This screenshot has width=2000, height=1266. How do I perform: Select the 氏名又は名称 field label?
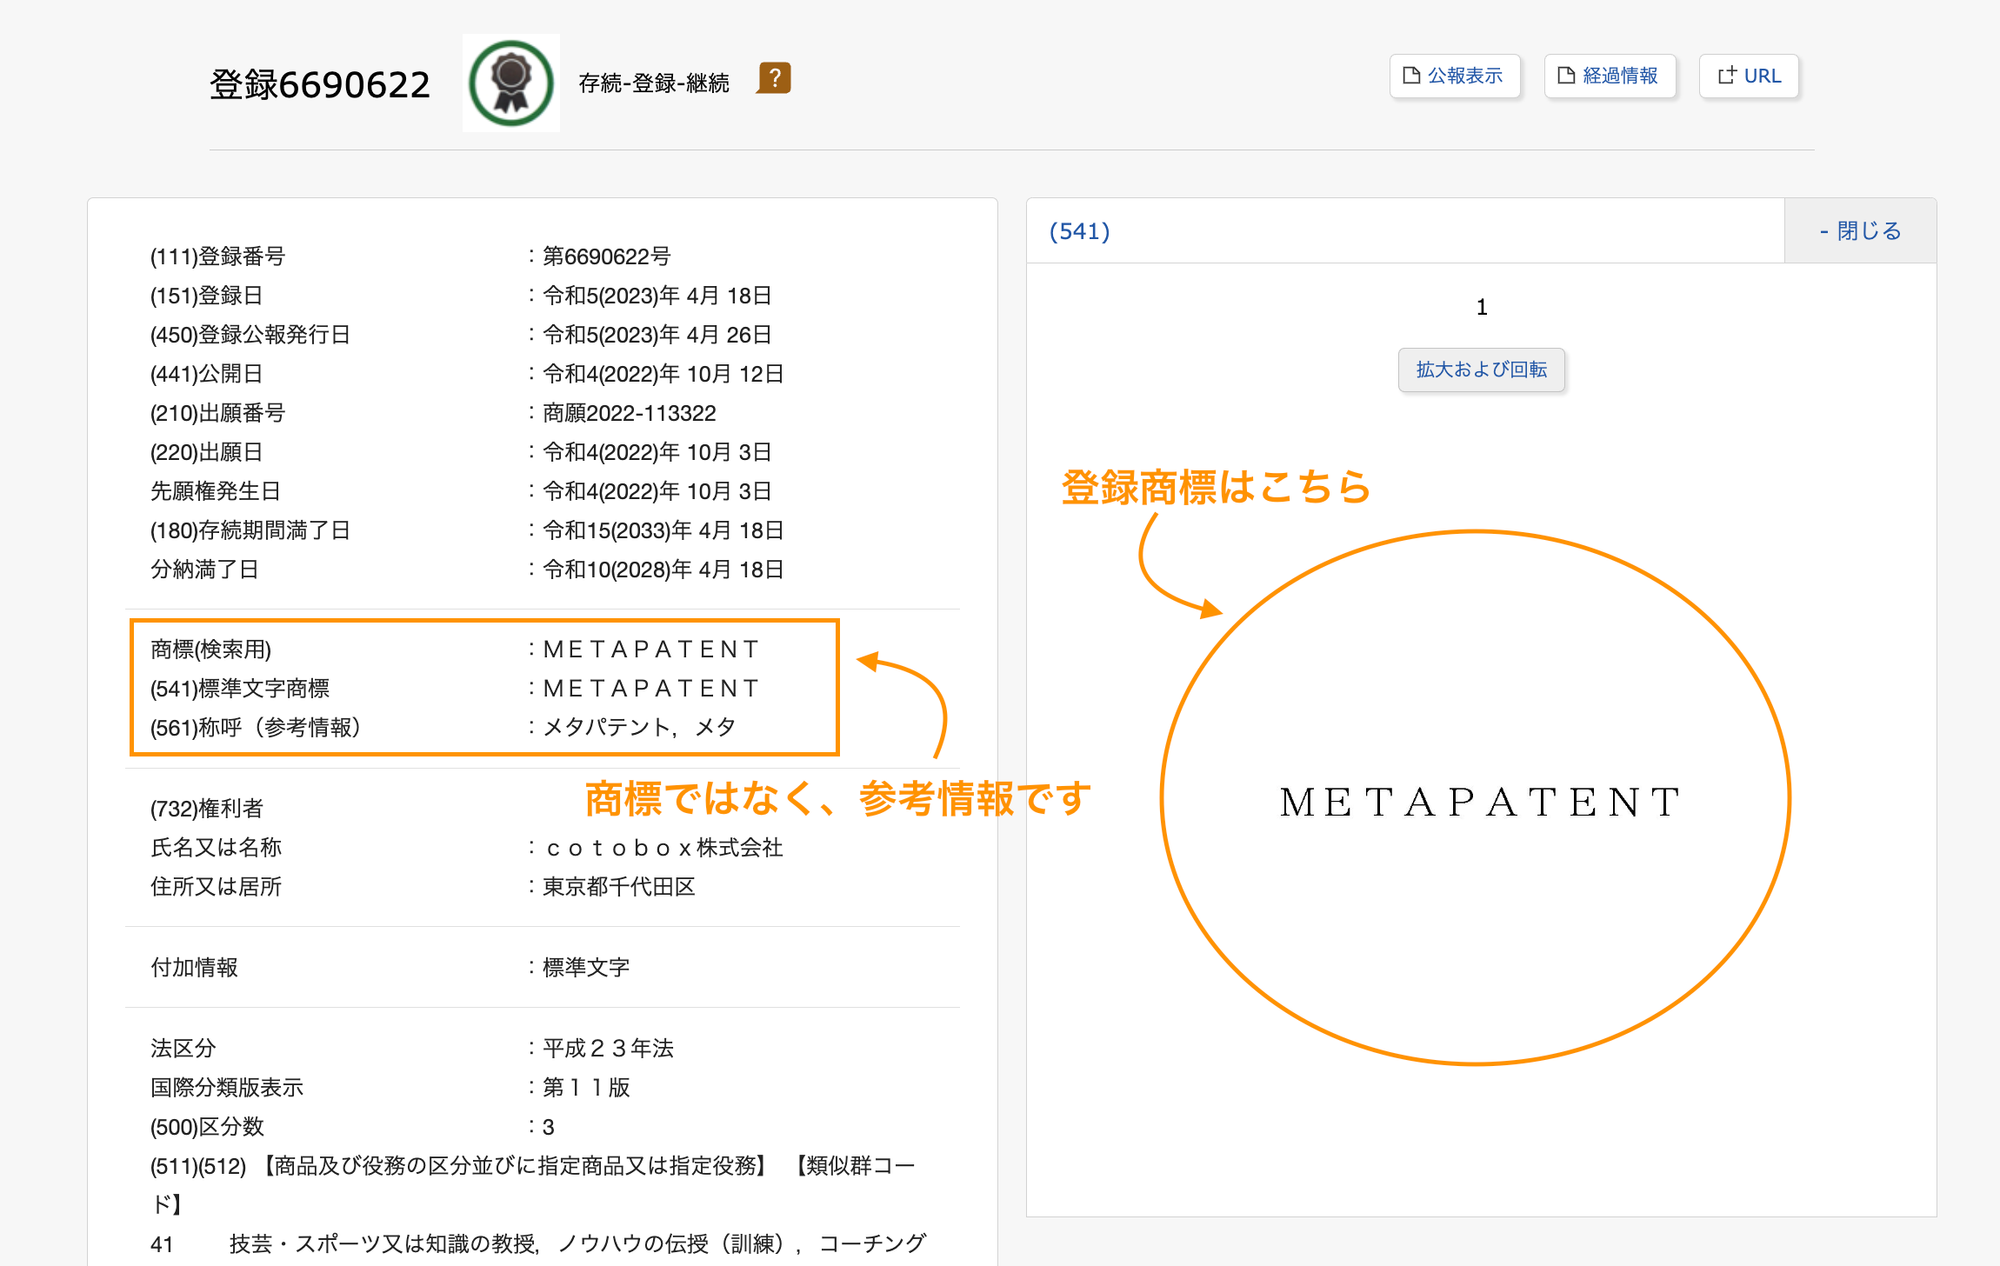coord(216,848)
